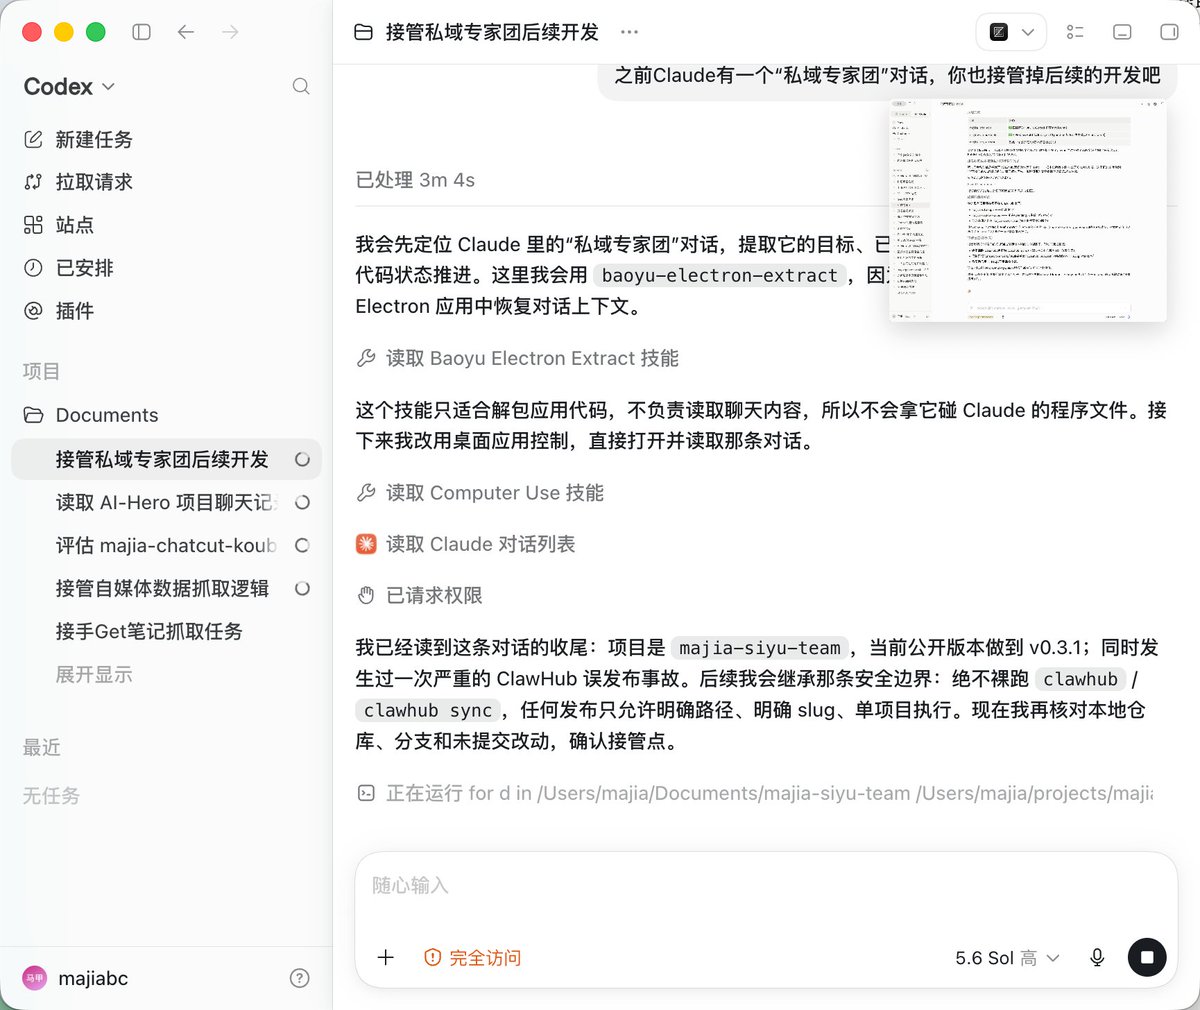Toggle the sidebar panel icon
Screen dimensions: 1200x1010
[x=142, y=32]
